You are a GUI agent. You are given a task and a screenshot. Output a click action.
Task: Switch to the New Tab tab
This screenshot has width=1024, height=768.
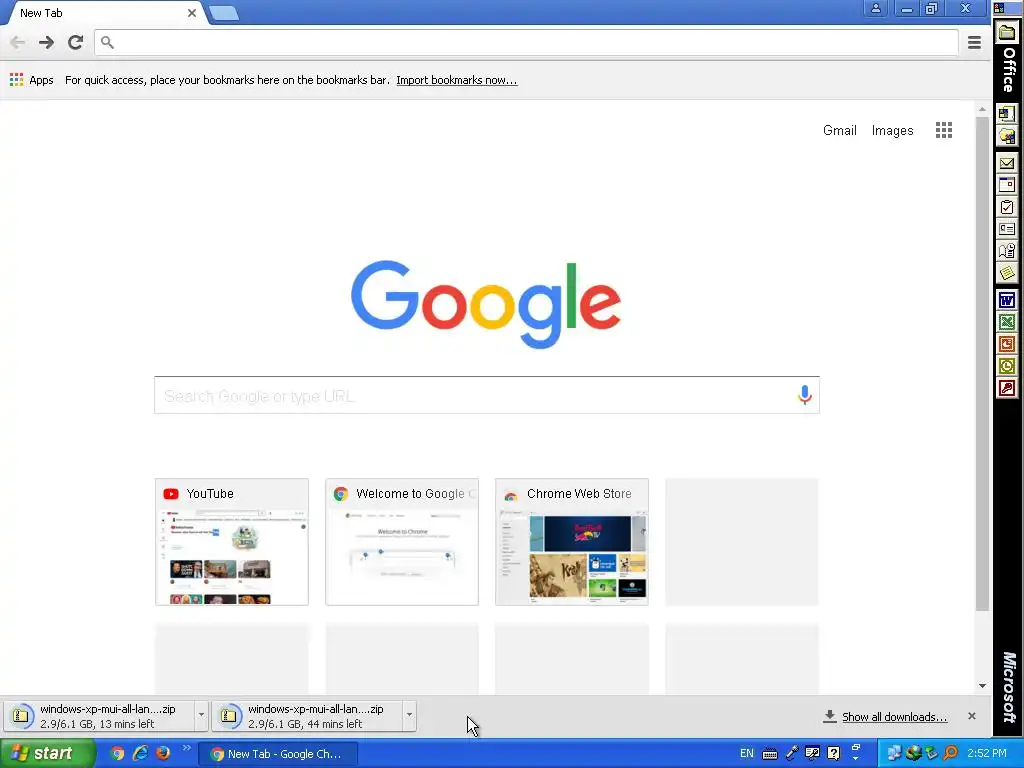coord(104,13)
